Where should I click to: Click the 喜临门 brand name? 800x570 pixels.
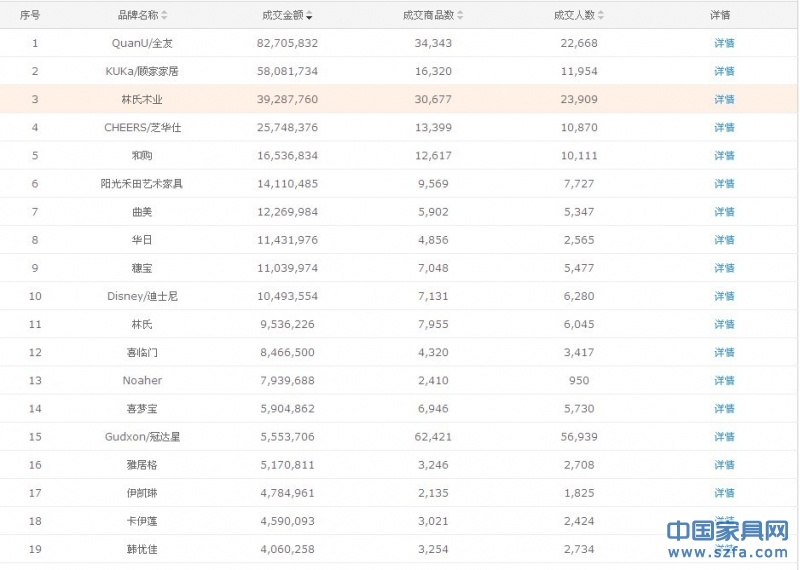pyautogui.click(x=142, y=352)
